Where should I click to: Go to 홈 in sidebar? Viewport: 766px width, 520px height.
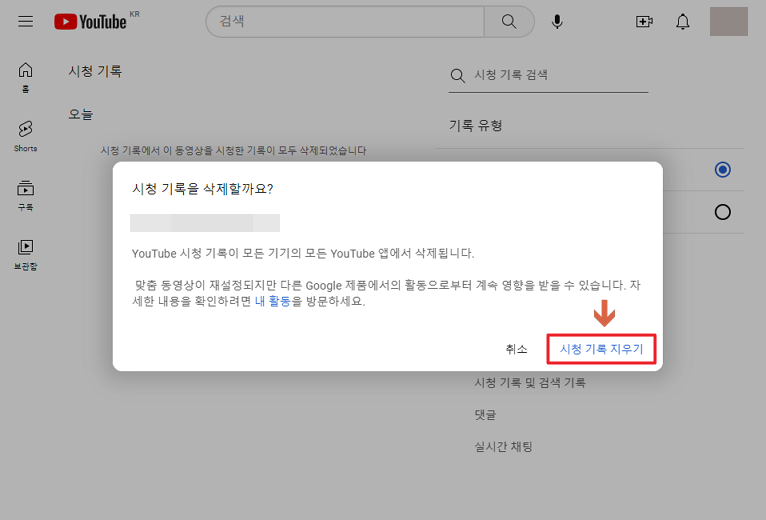(25, 77)
